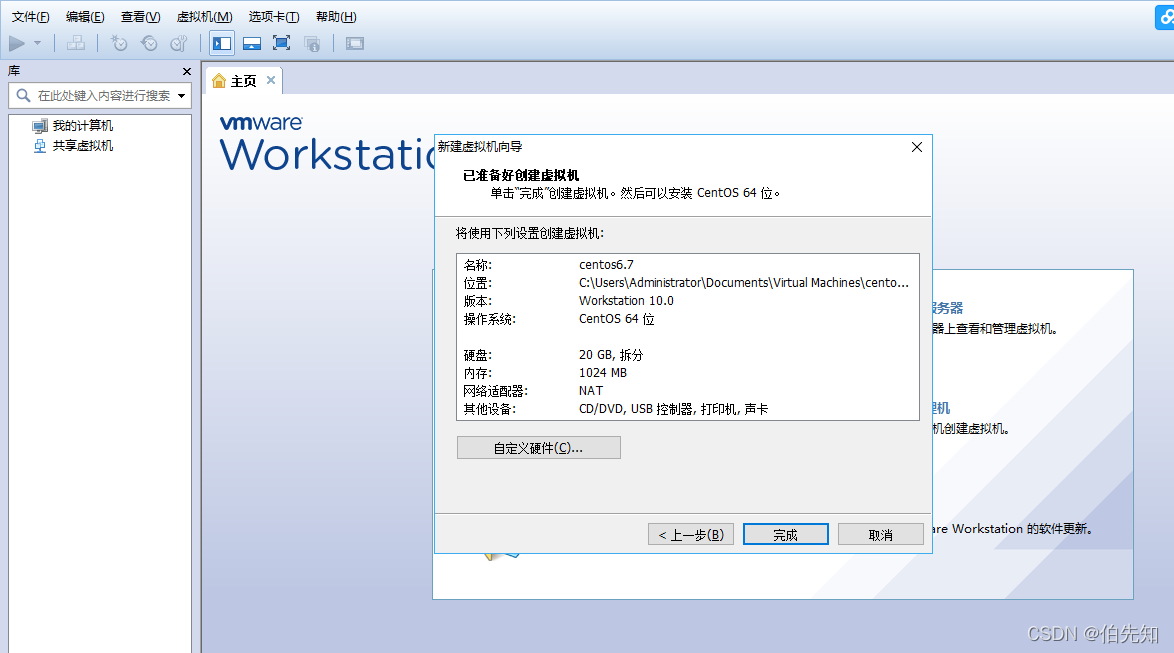Click the Manage snapshots toolbar icon
Screen dimensions: 1174x653
178,43
